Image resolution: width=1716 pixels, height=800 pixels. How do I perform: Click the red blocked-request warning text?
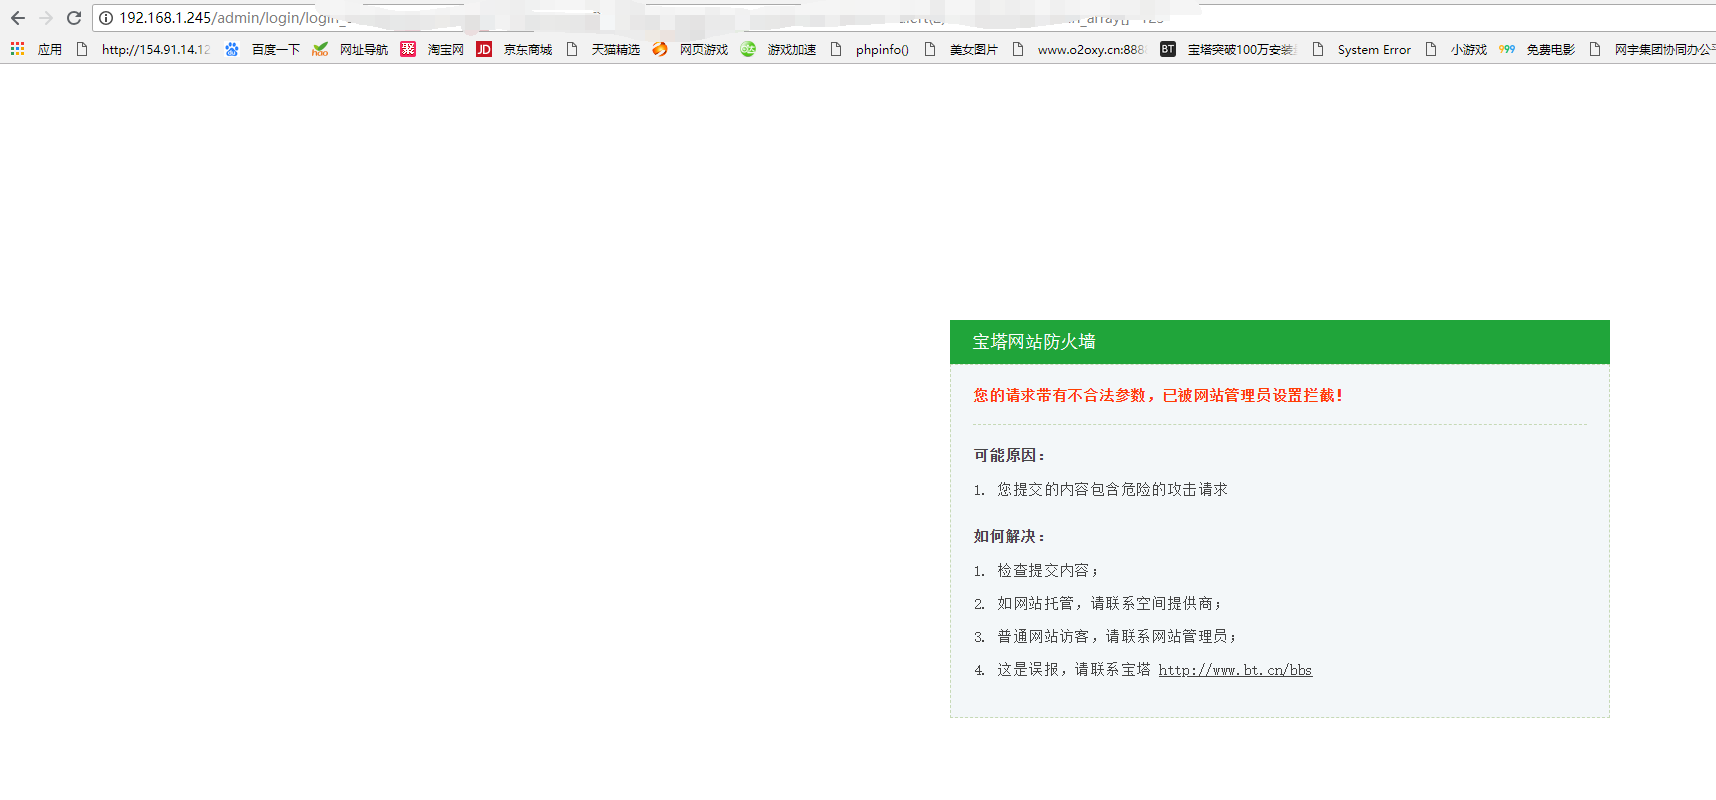[1158, 396]
